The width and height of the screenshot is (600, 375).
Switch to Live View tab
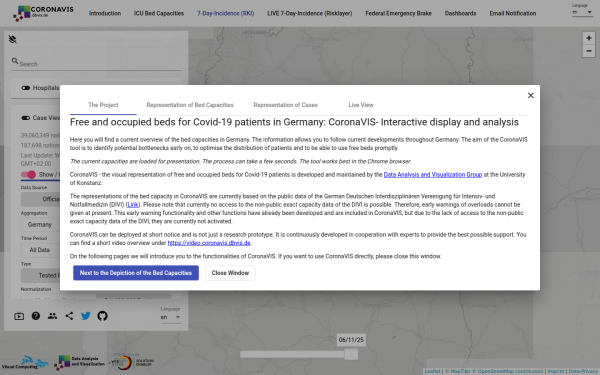coord(361,105)
